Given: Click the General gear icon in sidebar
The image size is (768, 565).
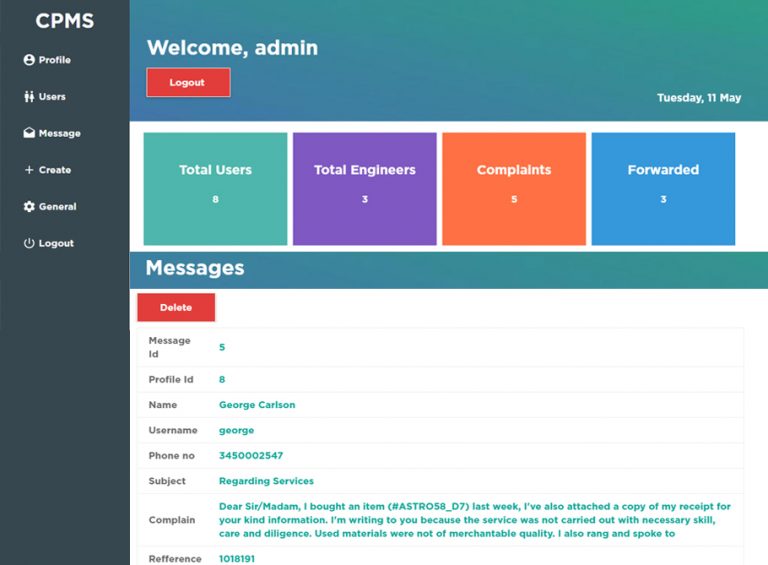Looking at the screenshot, I should tap(29, 207).
